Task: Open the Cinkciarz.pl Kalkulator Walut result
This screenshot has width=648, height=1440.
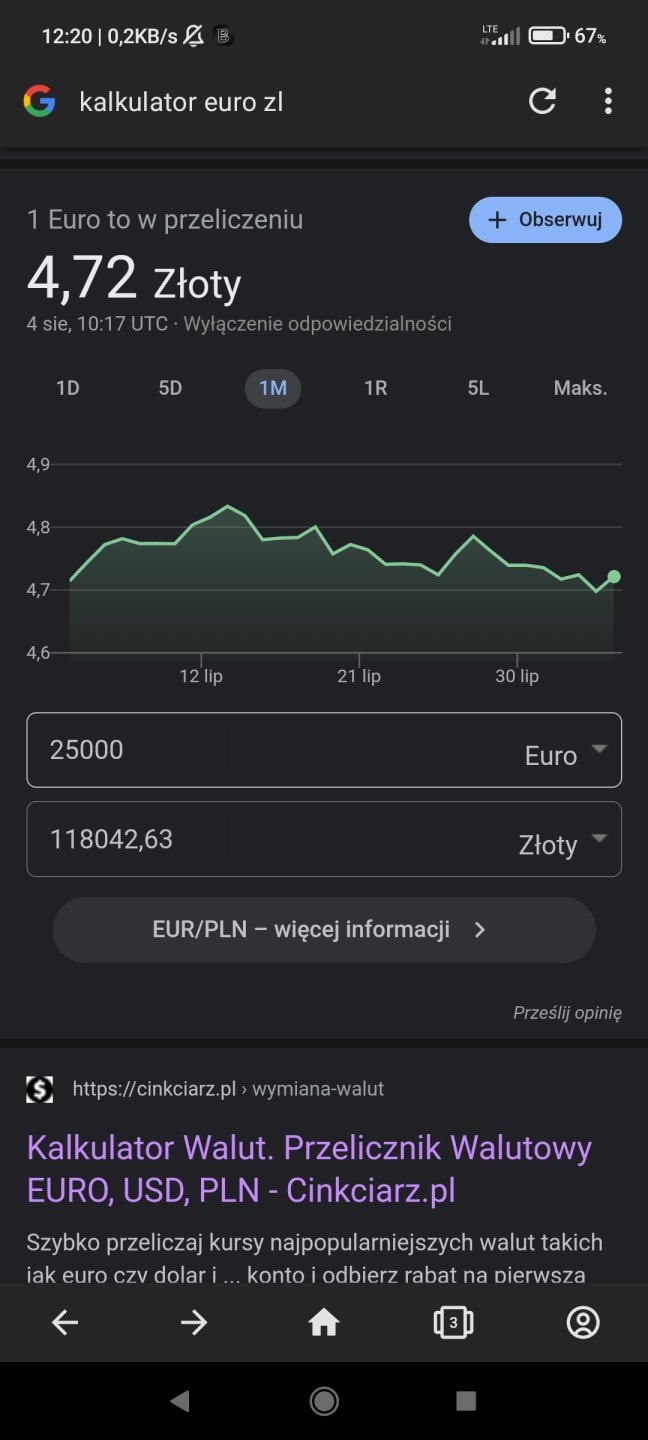Action: [x=309, y=1168]
